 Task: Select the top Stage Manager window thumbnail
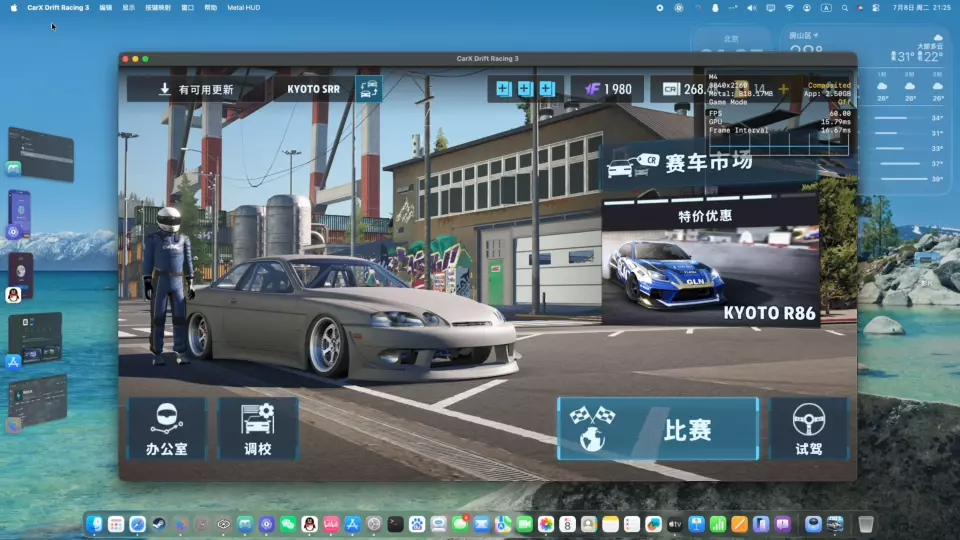click(x=41, y=153)
